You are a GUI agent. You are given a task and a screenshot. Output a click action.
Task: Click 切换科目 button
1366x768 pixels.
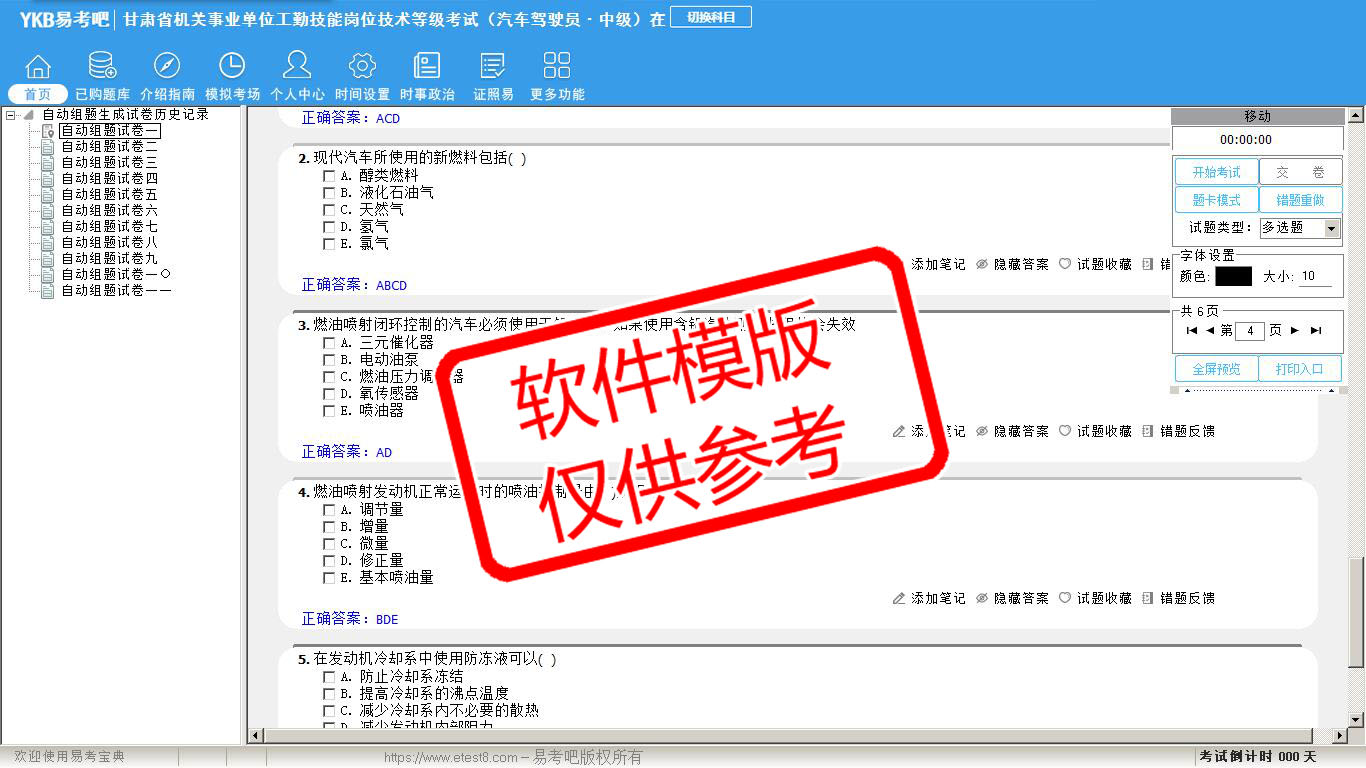[711, 17]
